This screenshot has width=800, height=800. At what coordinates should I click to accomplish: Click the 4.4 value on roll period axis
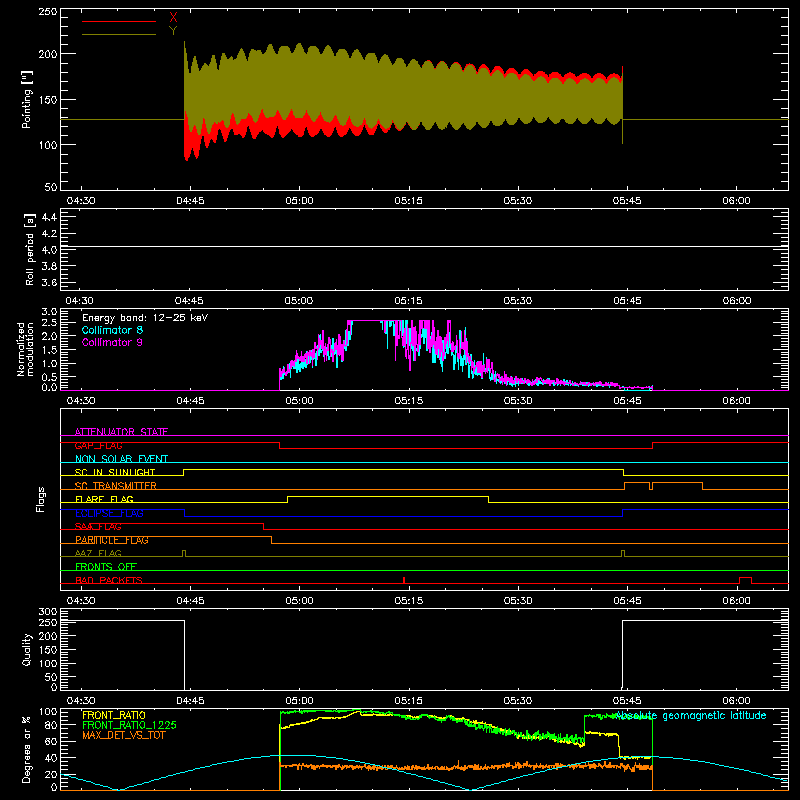49,217
